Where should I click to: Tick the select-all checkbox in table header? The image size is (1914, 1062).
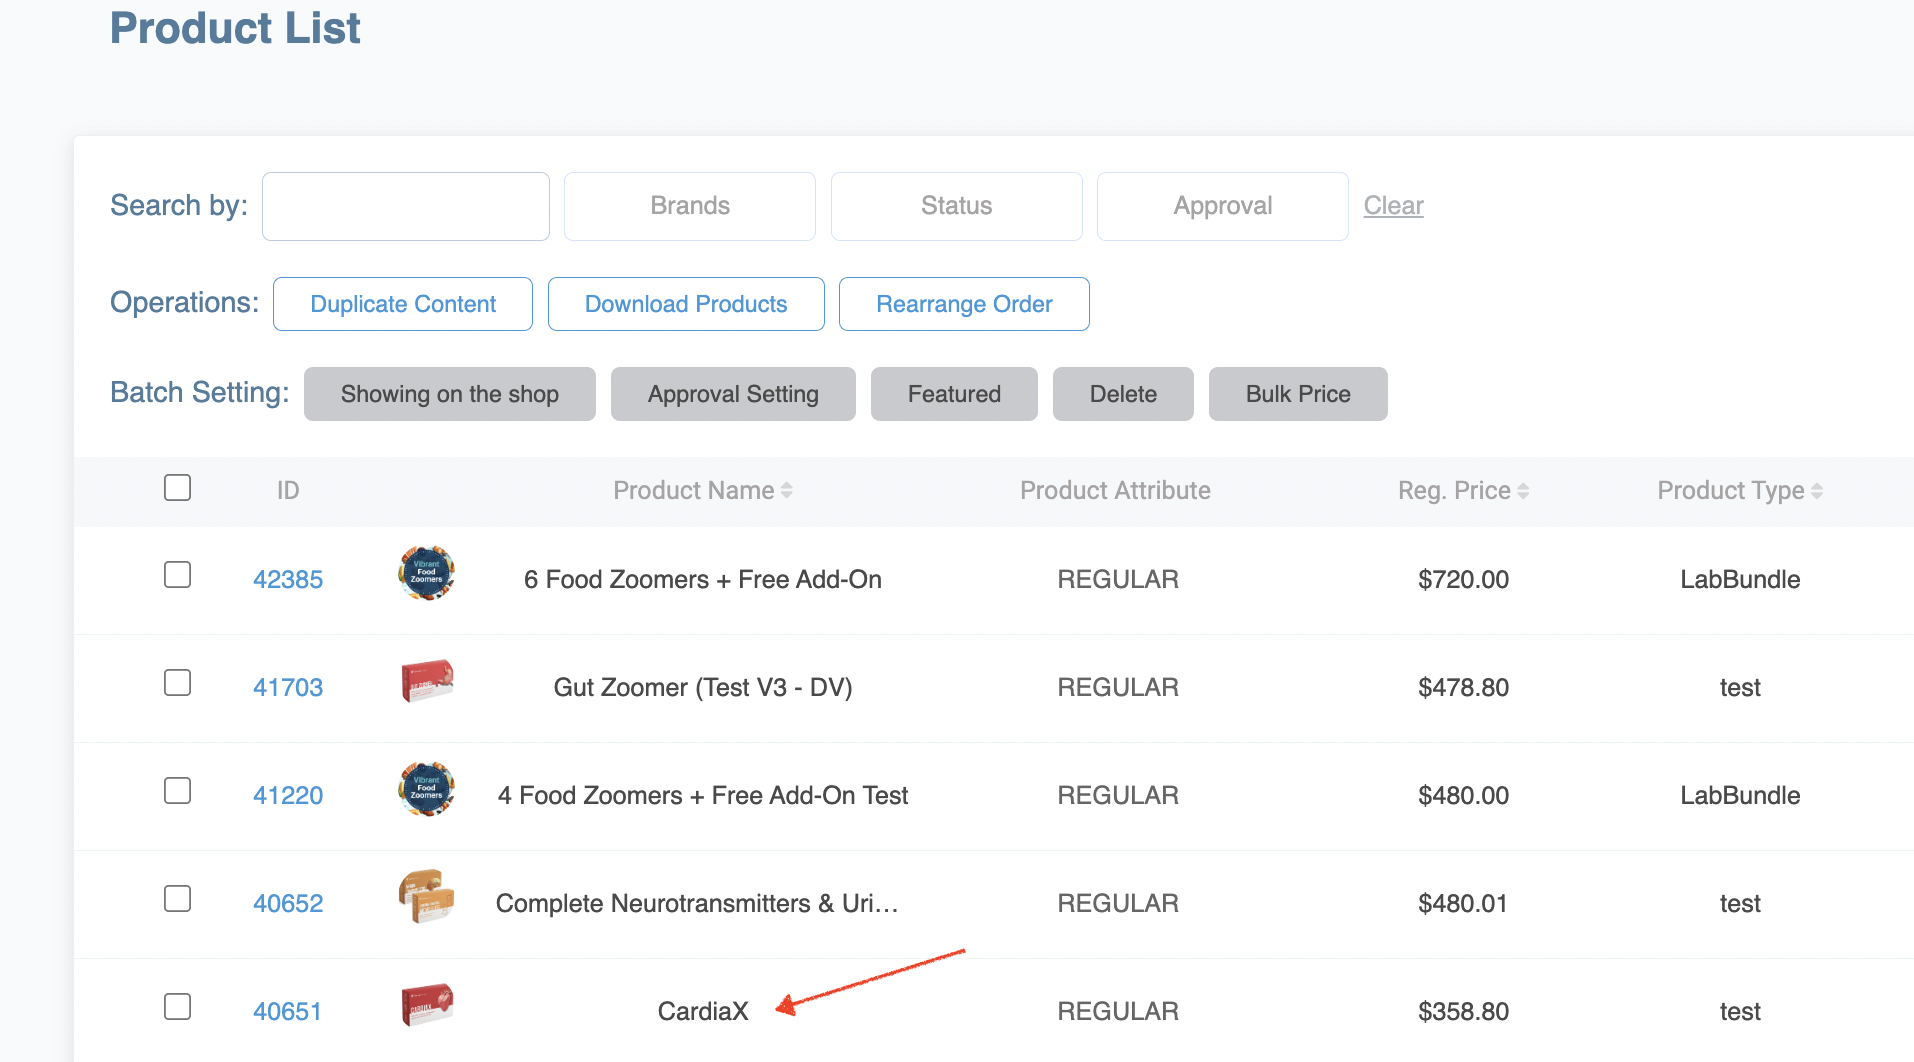[177, 488]
